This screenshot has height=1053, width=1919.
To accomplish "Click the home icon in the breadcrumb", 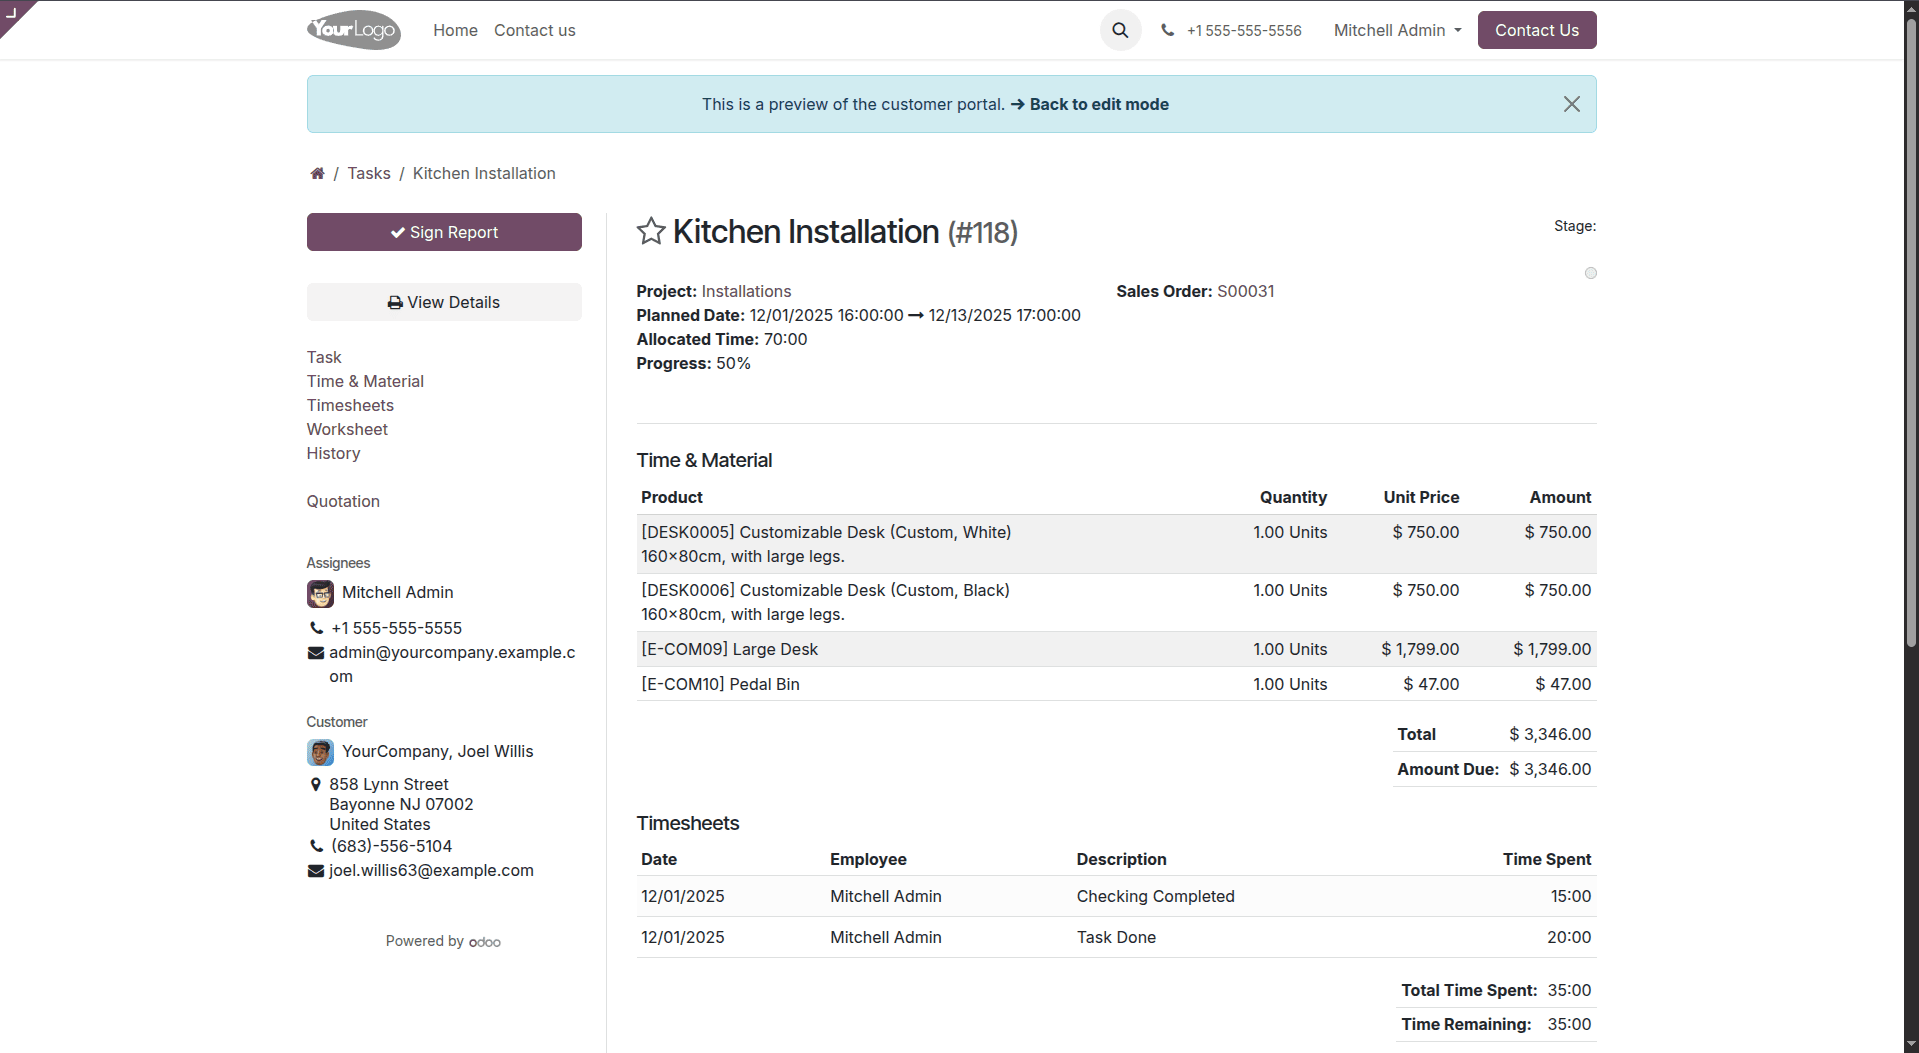I will tap(317, 173).
